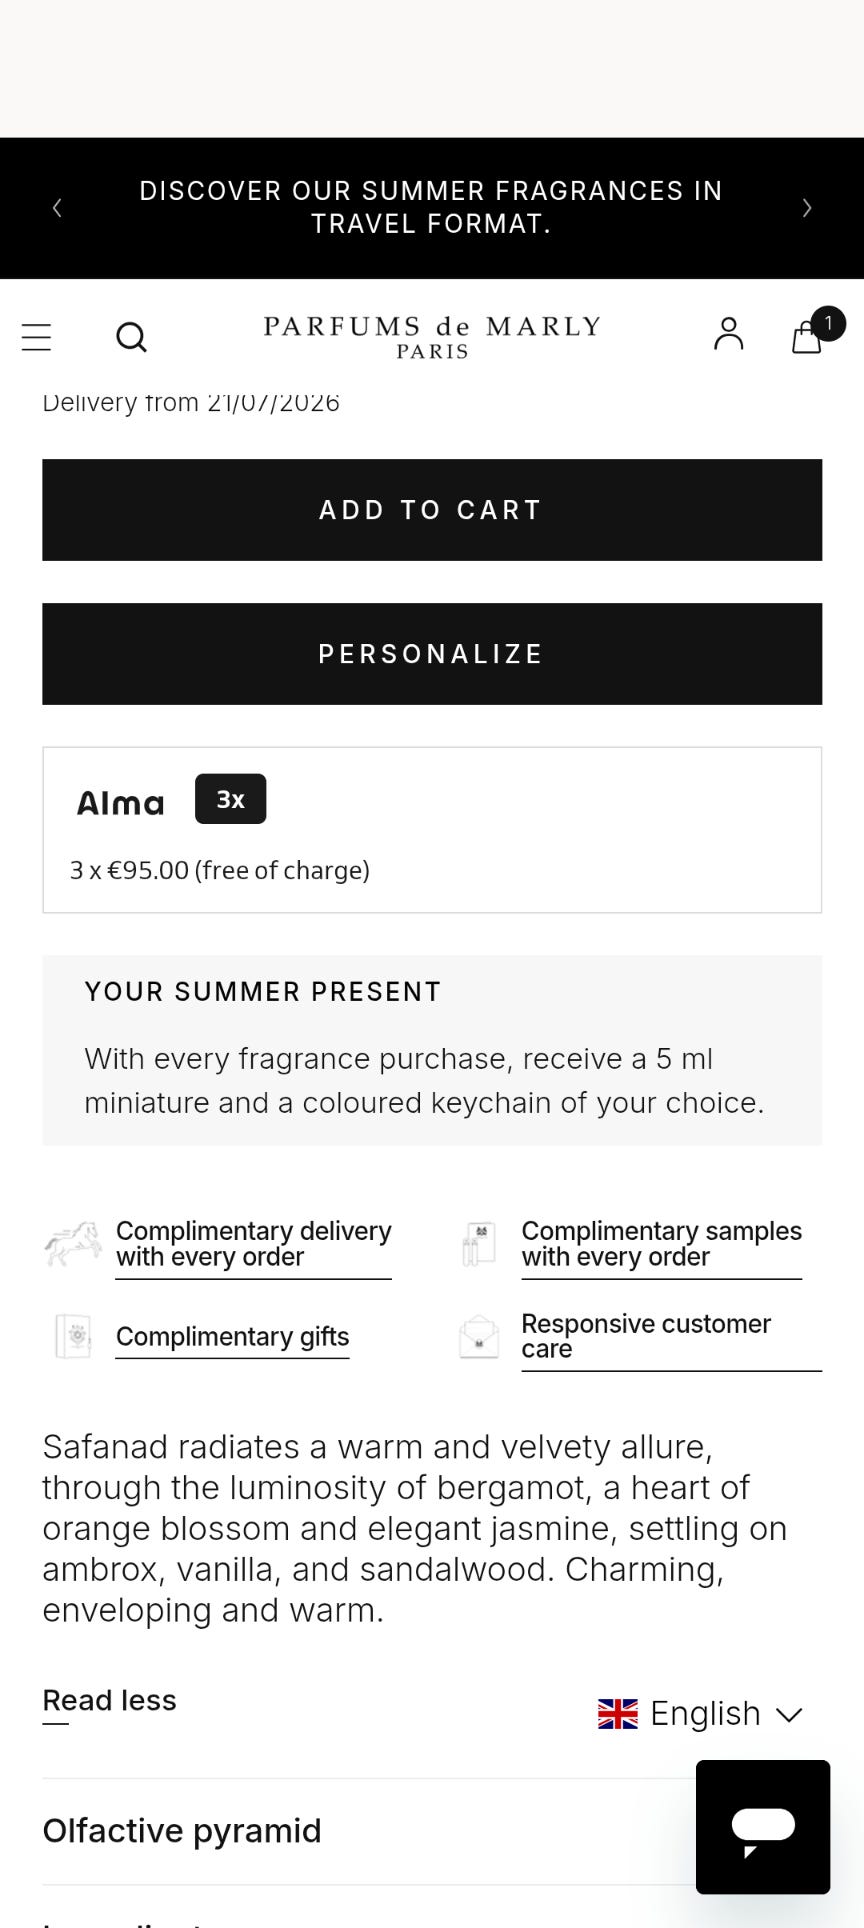Show previous announcement banner slide

(x=57, y=207)
